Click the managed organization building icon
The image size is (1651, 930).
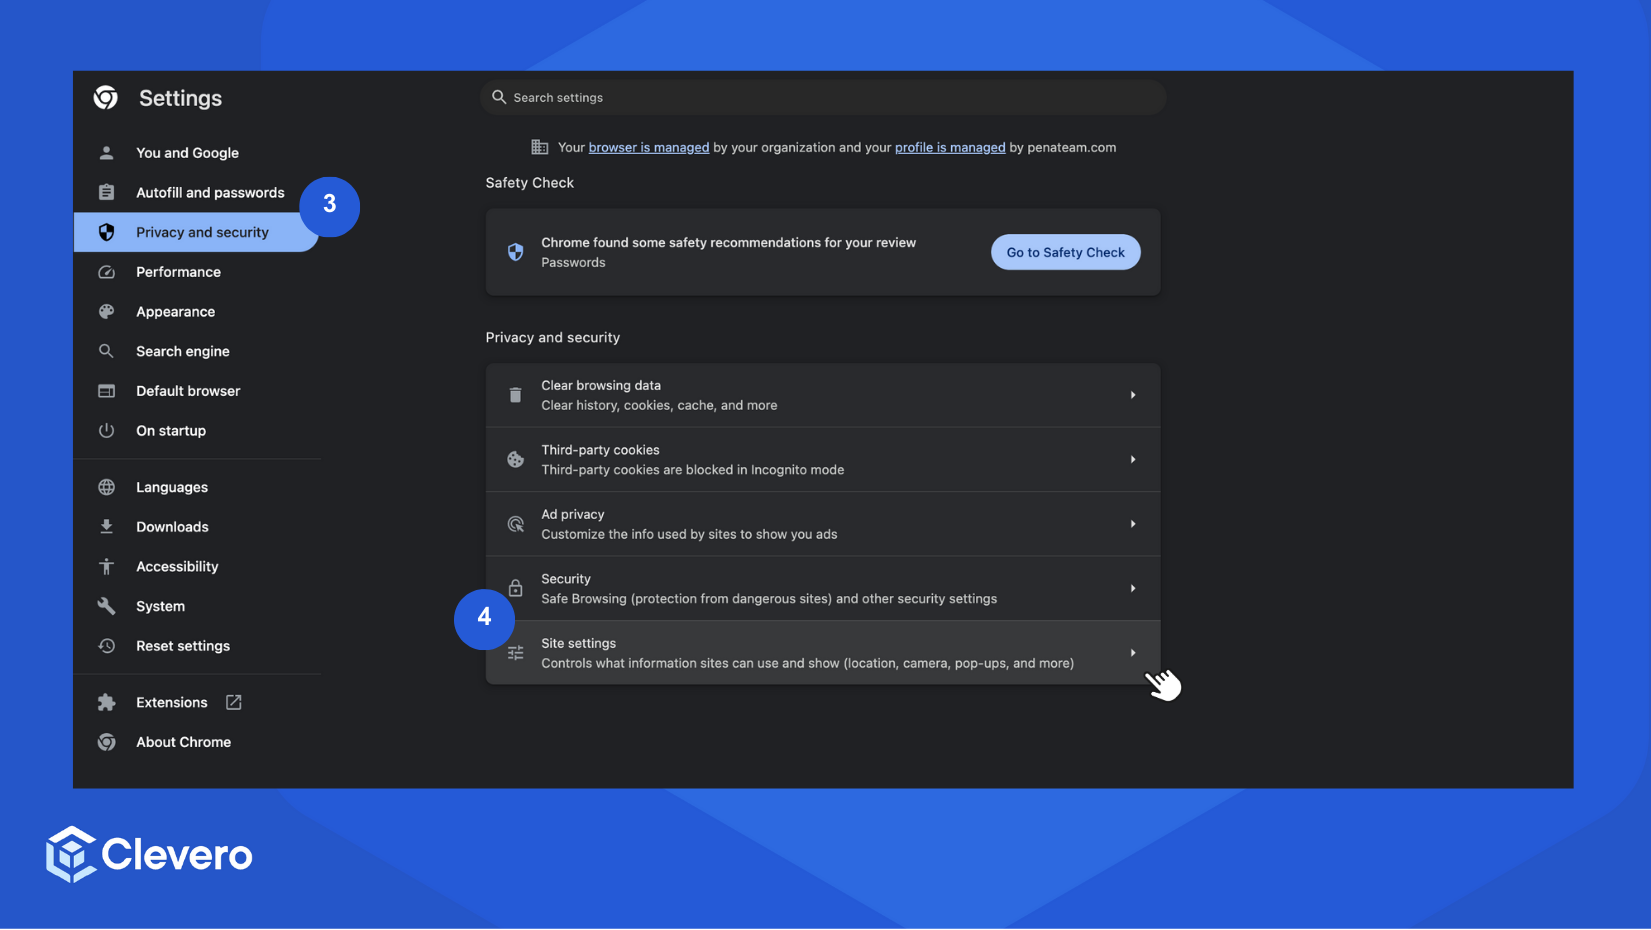coord(540,147)
